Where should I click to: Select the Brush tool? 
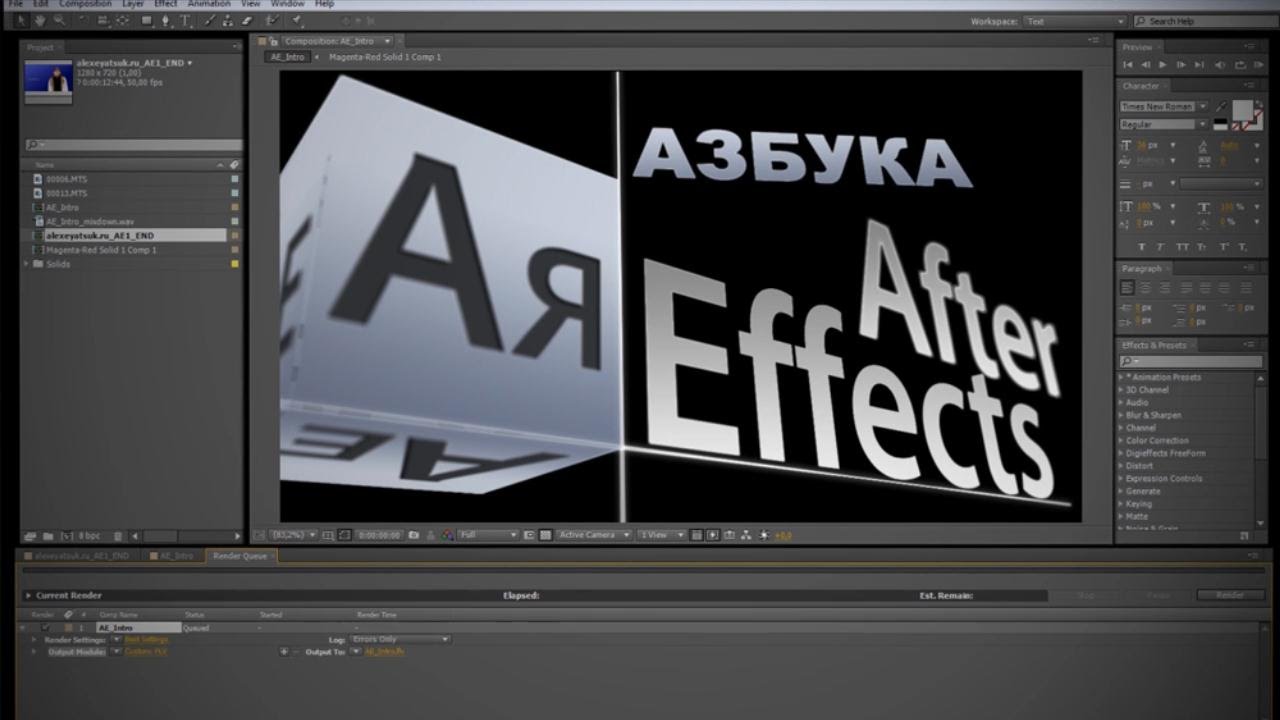(x=210, y=20)
